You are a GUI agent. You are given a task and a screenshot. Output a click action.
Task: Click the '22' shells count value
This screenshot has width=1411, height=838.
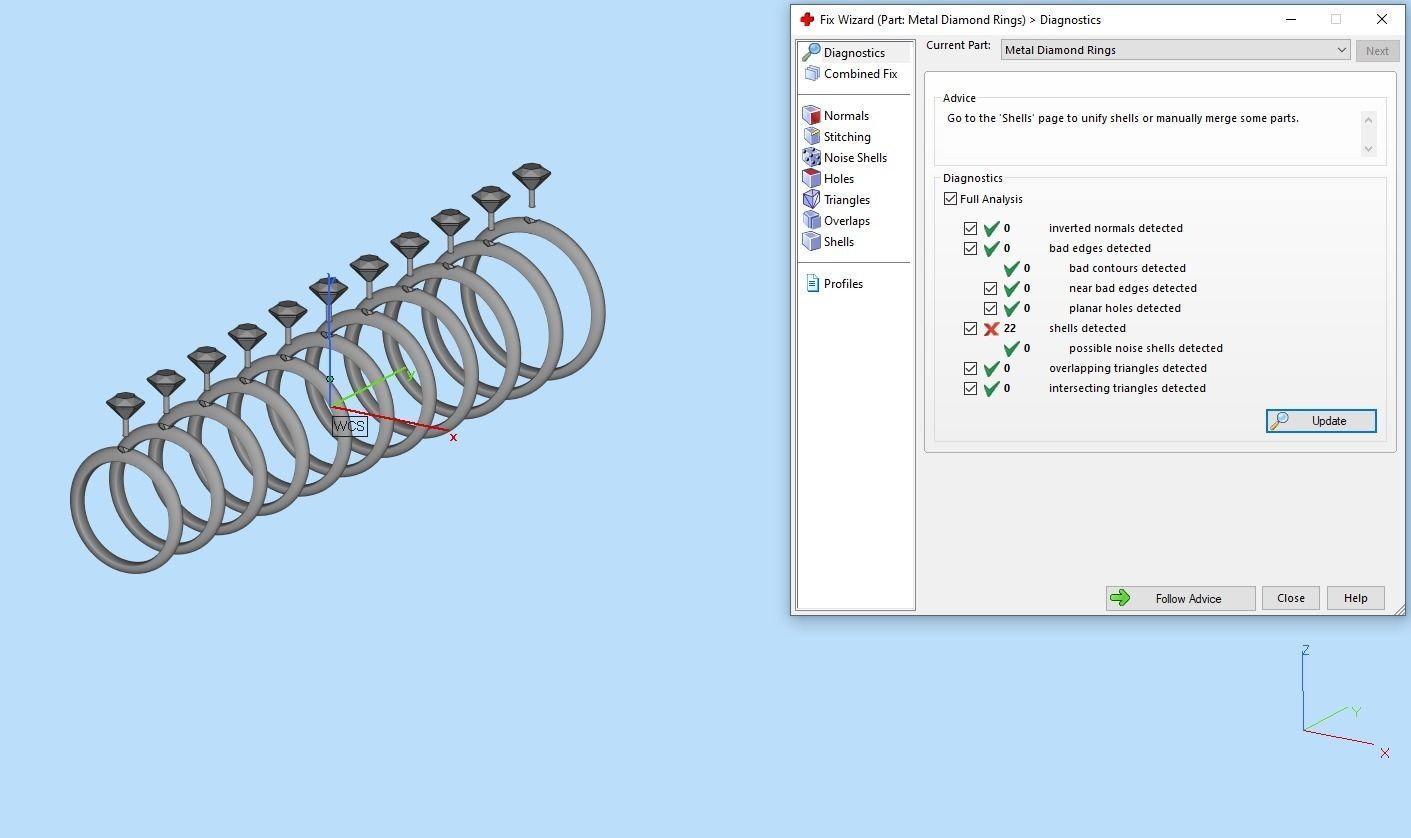coord(1010,328)
